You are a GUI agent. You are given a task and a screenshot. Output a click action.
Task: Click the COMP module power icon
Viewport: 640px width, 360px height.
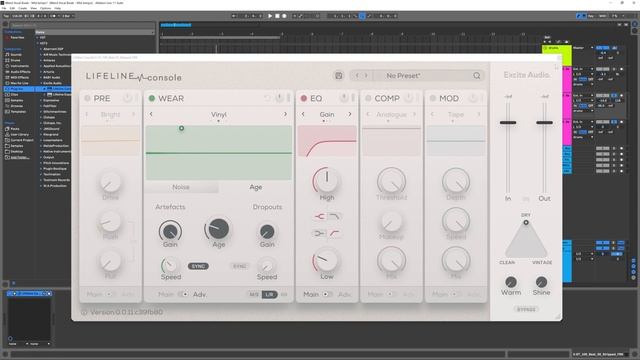(x=409, y=98)
